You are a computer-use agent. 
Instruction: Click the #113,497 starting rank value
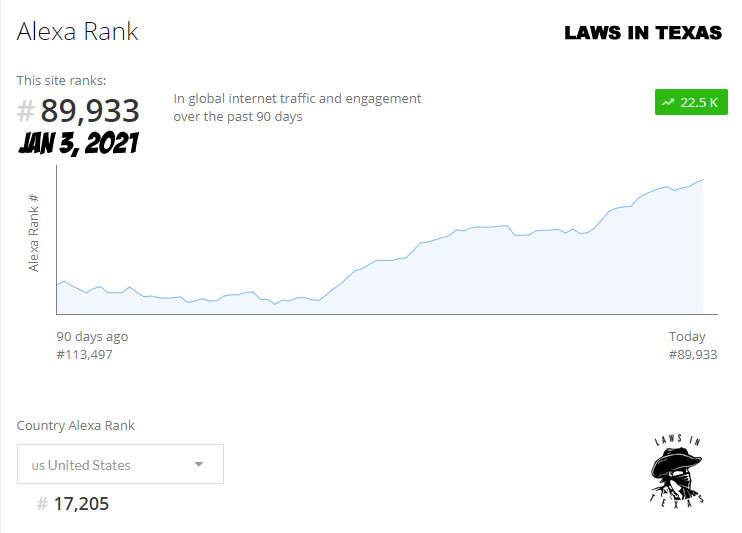click(85, 355)
